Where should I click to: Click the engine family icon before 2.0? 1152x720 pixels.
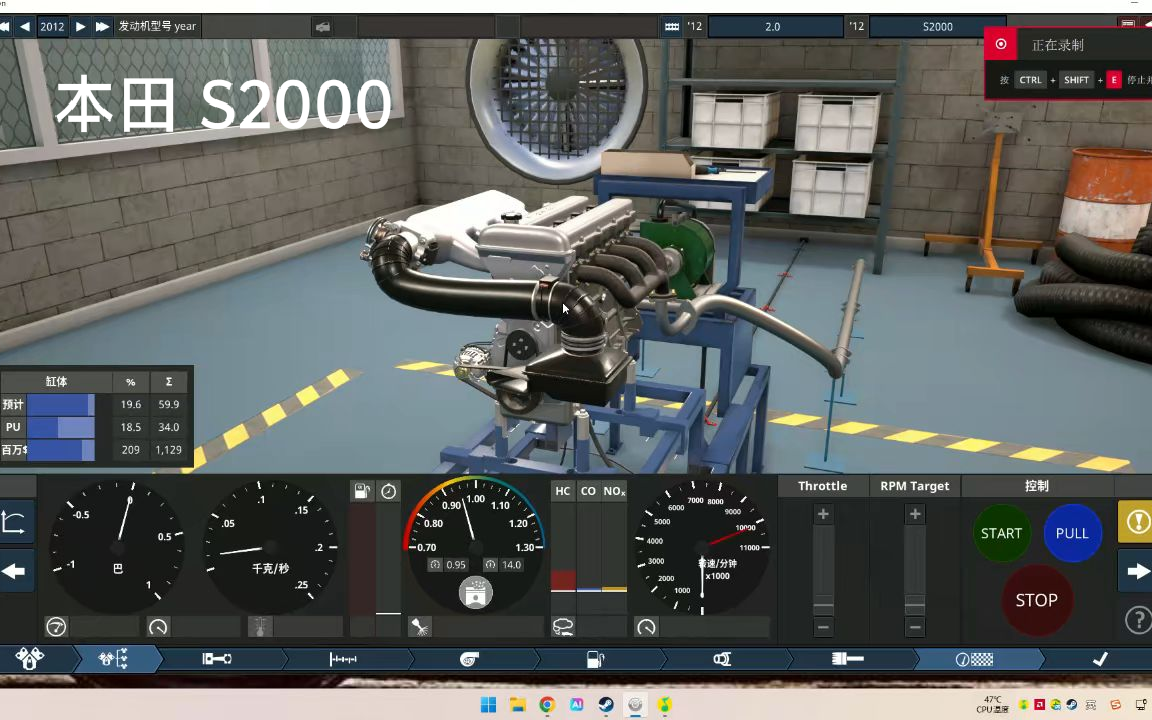(x=672, y=26)
